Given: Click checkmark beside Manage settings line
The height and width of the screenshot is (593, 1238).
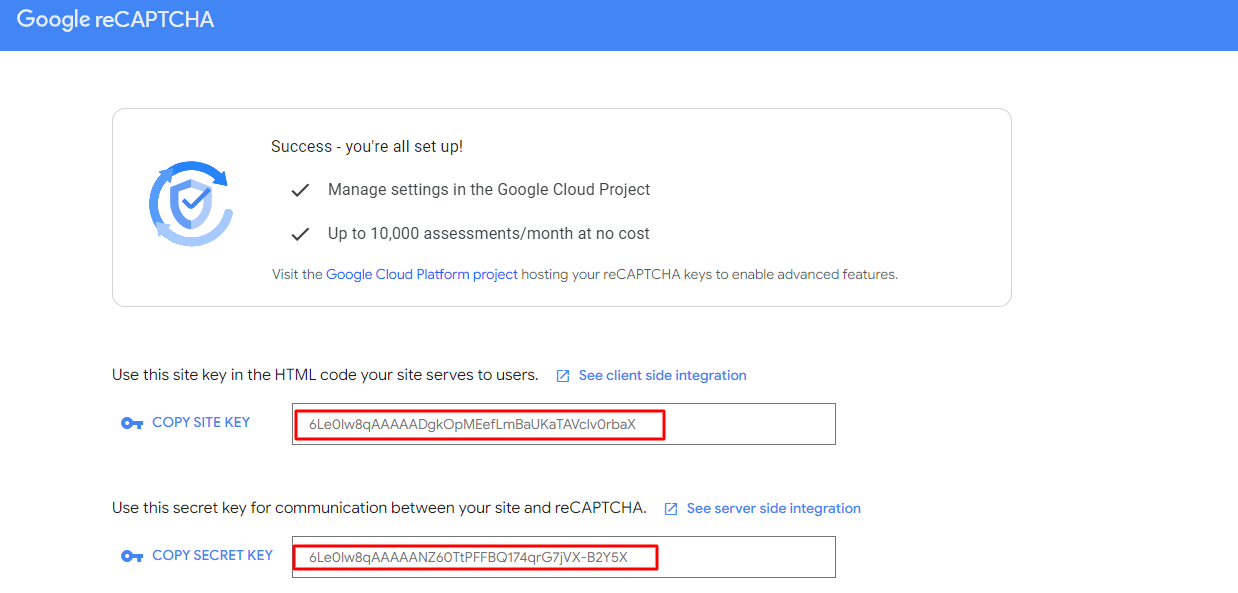Looking at the screenshot, I should click(x=300, y=190).
